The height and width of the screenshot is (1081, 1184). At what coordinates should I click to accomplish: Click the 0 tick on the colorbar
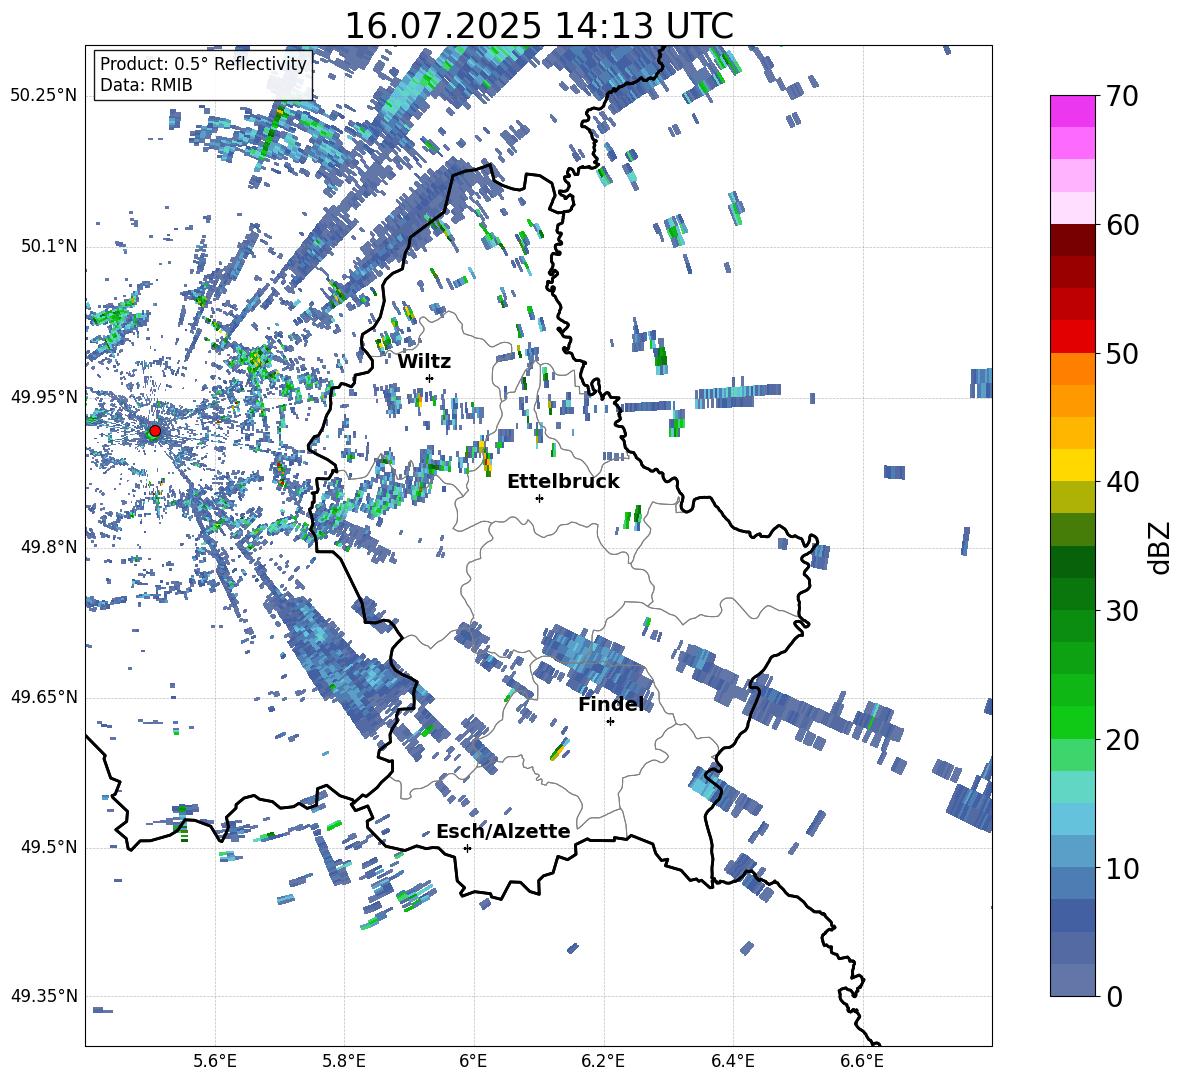click(1113, 996)
